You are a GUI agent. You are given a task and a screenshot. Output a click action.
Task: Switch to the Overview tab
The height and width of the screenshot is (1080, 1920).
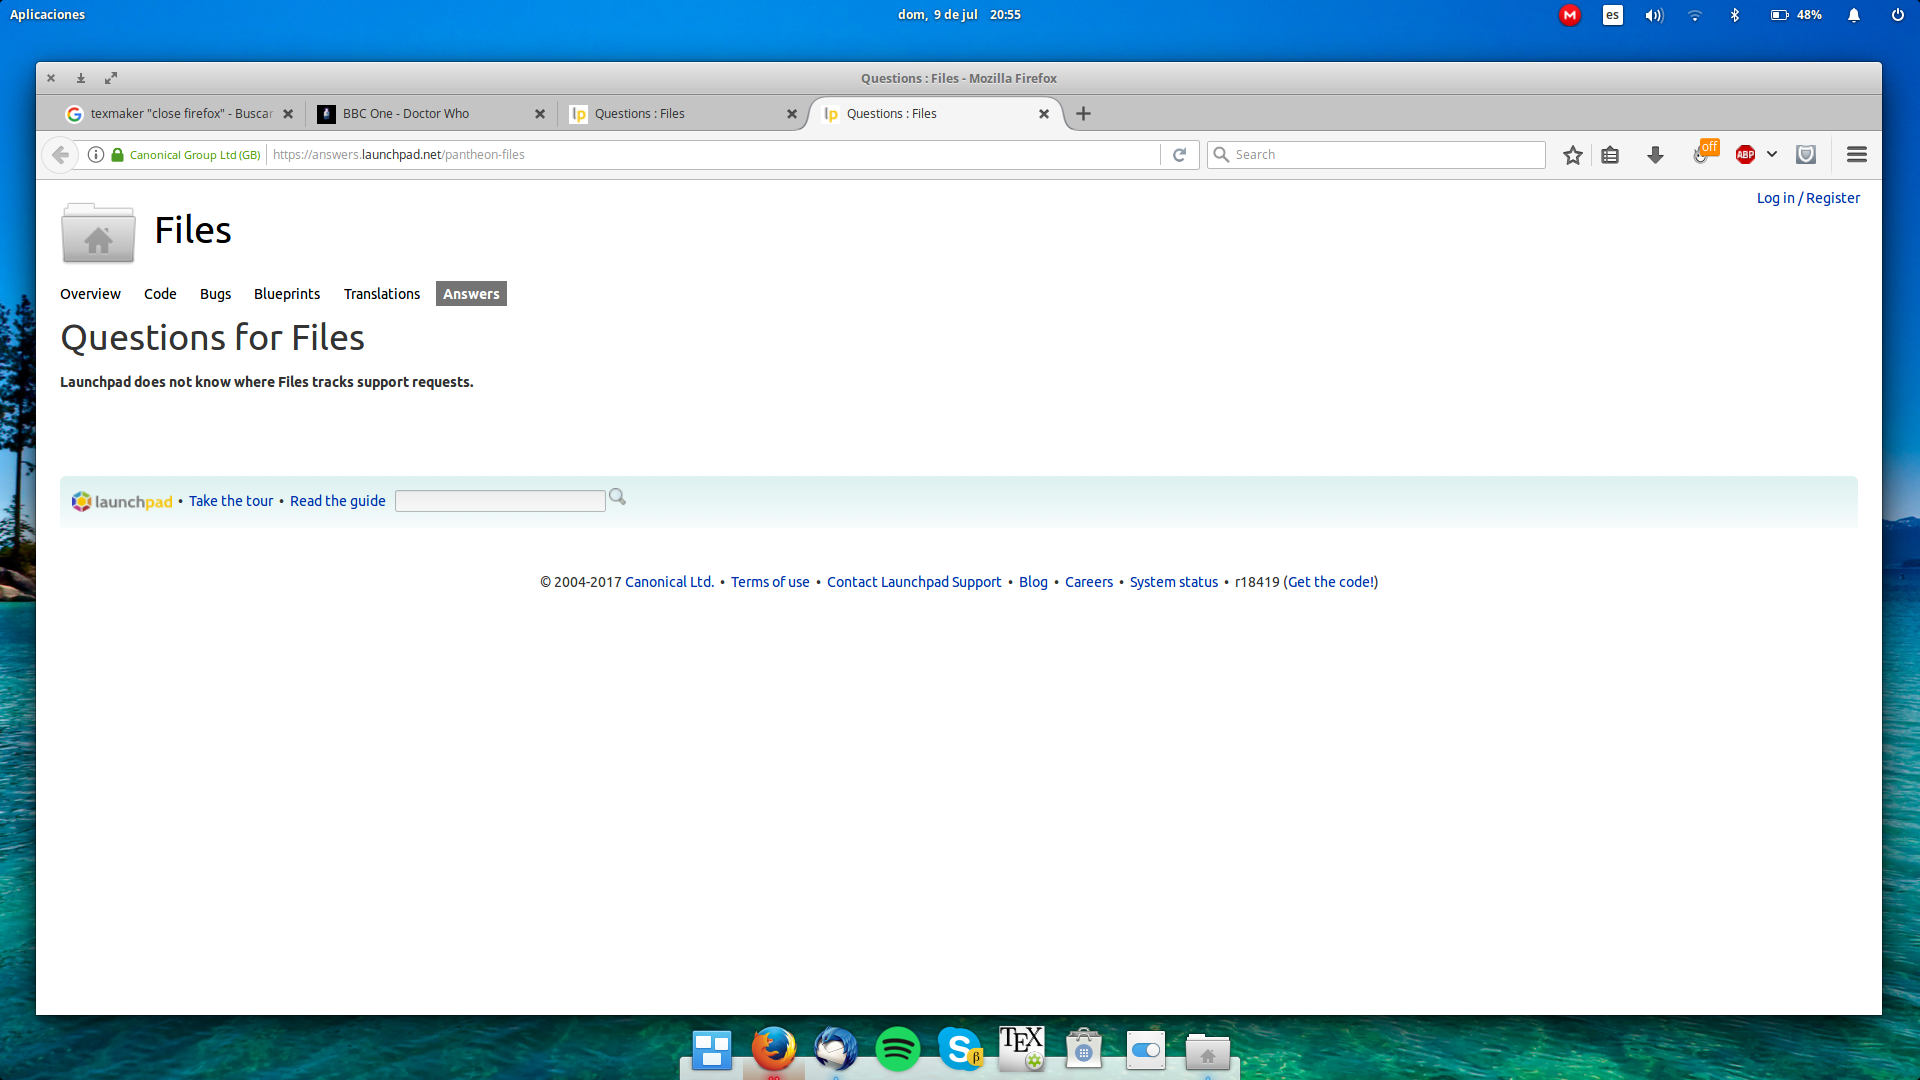[91, 293]
